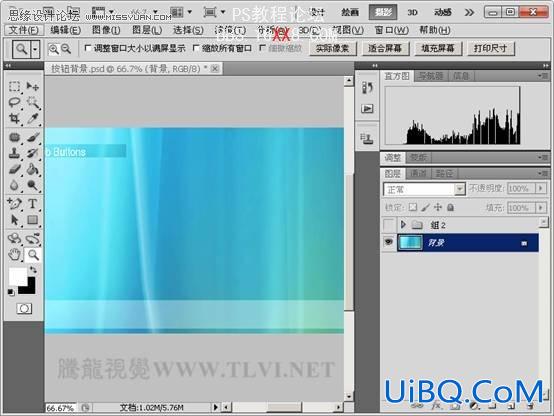Open the zoom tool preset picker arrow
554x416 pixels.
(35, 49)
